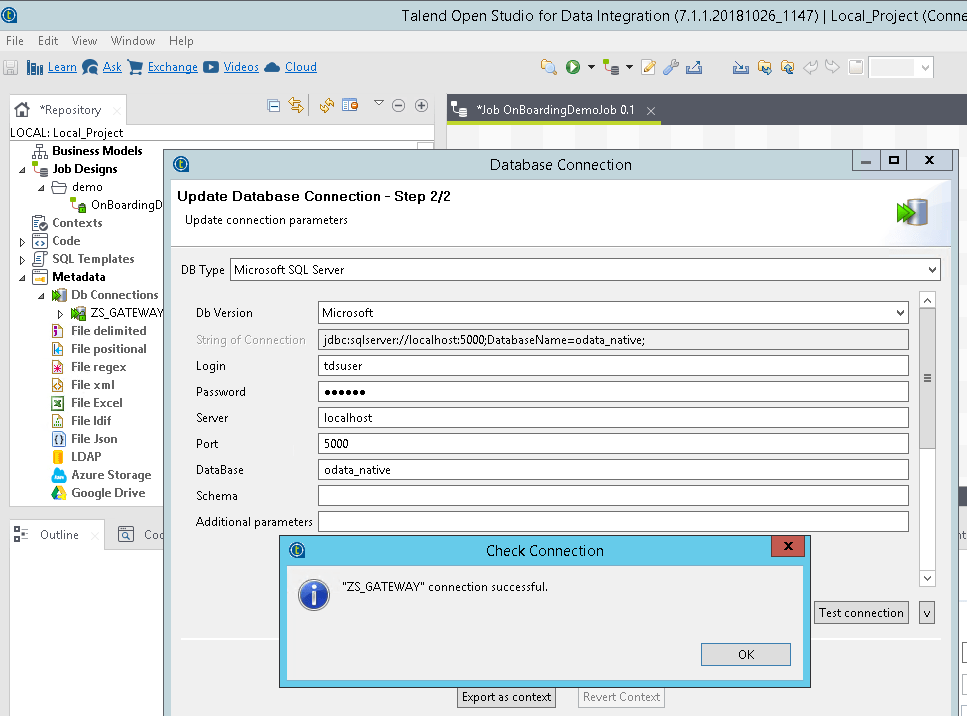Maximize Repository panel with plus circle icon
The image size is (967, 716).
[x=421, y=105]
